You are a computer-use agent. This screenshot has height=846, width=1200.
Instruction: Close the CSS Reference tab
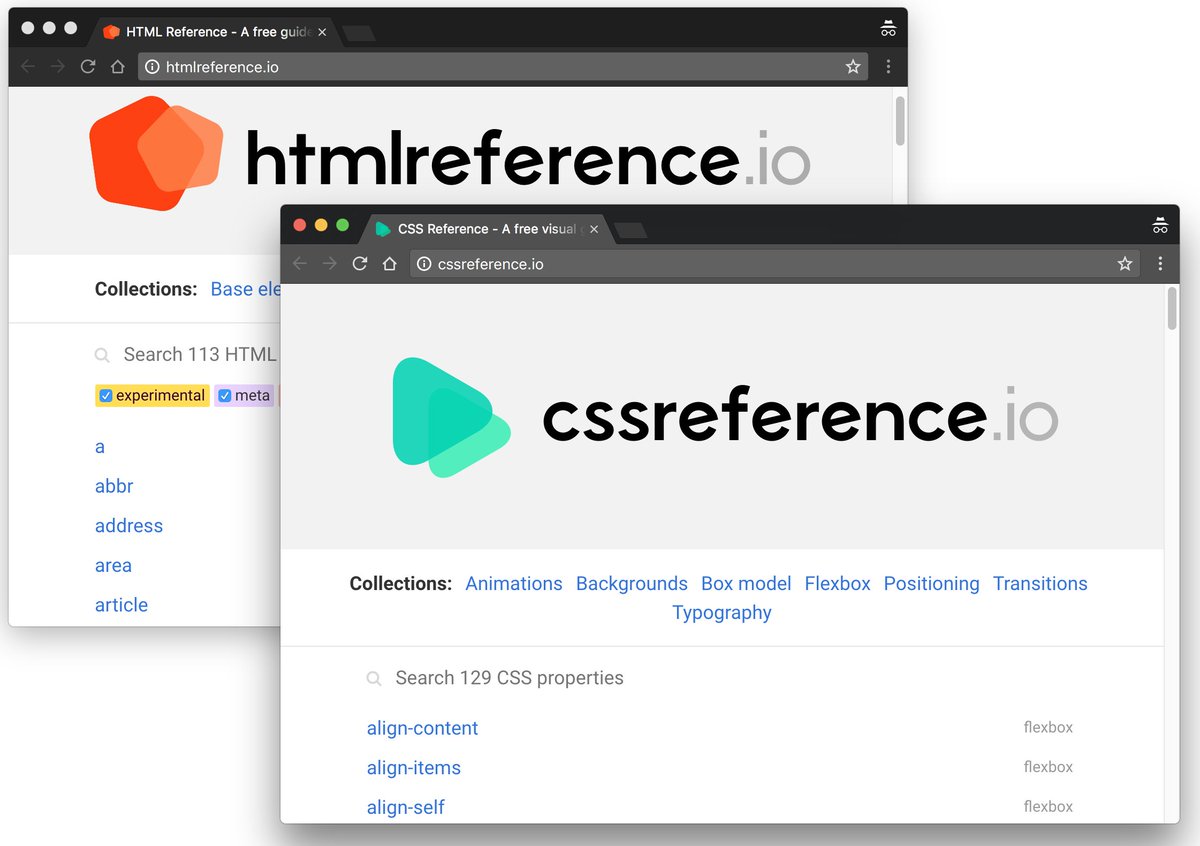594,229
